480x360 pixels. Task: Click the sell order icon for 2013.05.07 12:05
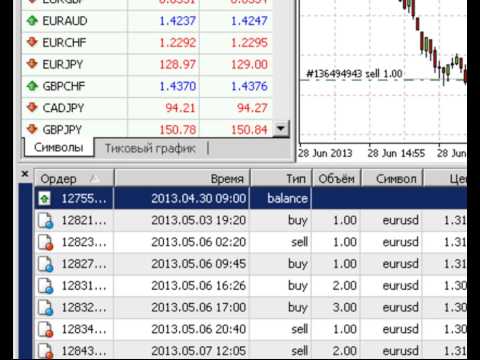(45, 351)
